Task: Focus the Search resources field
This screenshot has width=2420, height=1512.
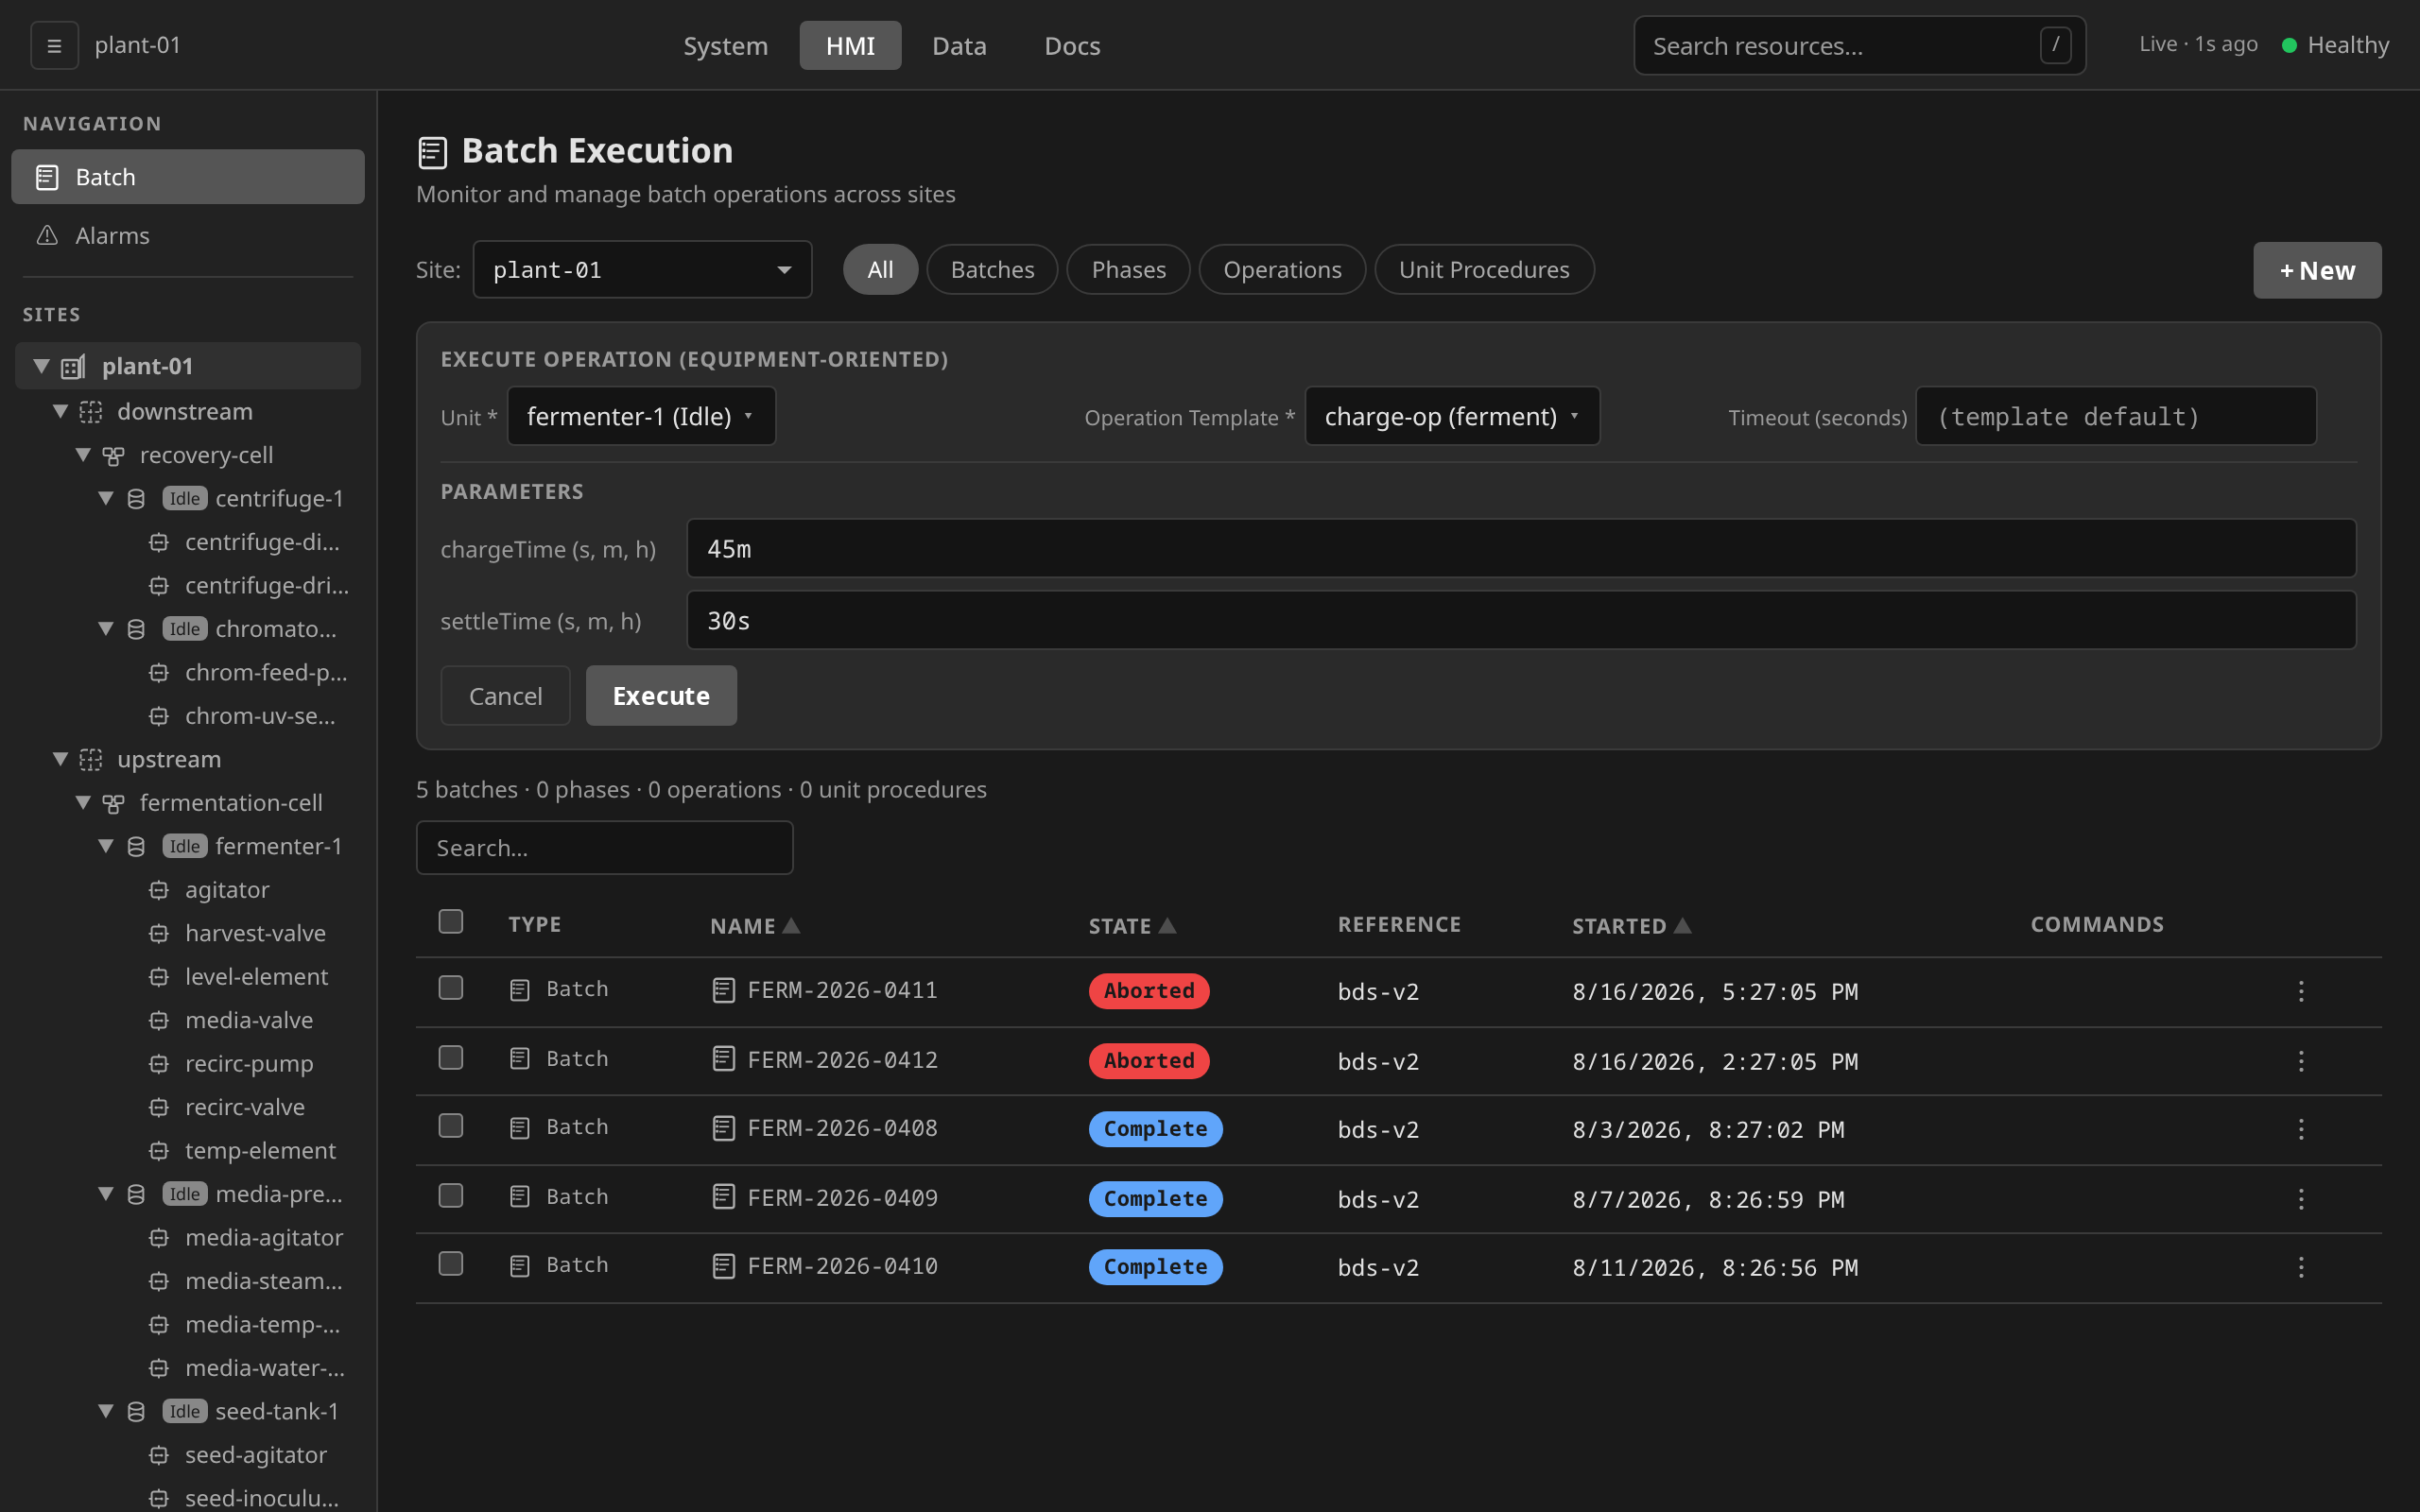Action: [1859, 45]
